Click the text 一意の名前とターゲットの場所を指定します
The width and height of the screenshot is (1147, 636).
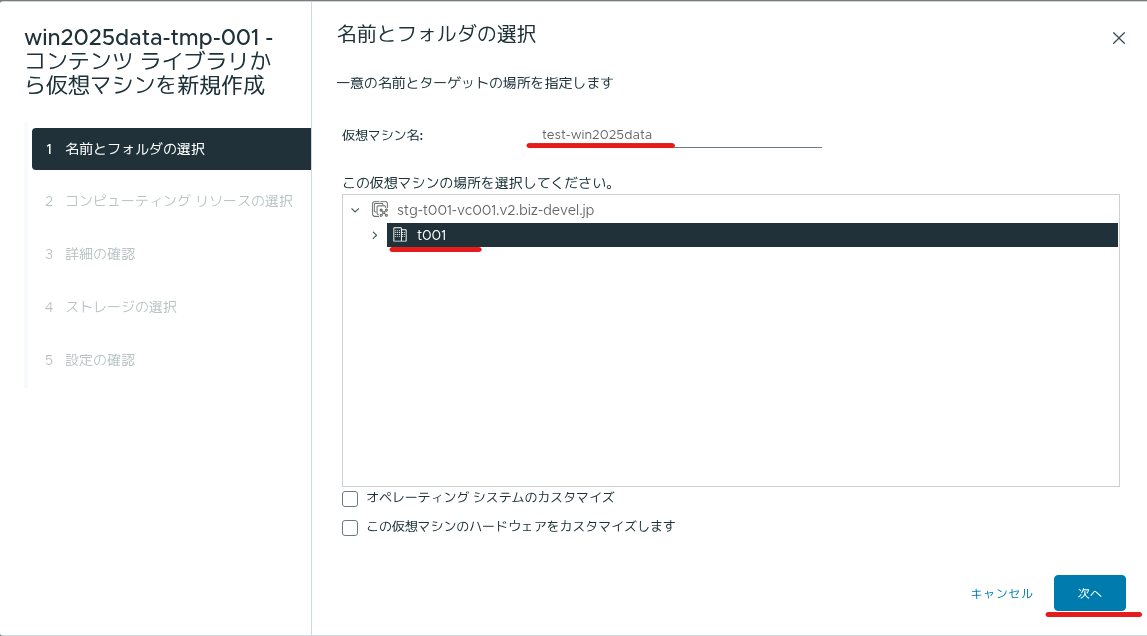475,83
